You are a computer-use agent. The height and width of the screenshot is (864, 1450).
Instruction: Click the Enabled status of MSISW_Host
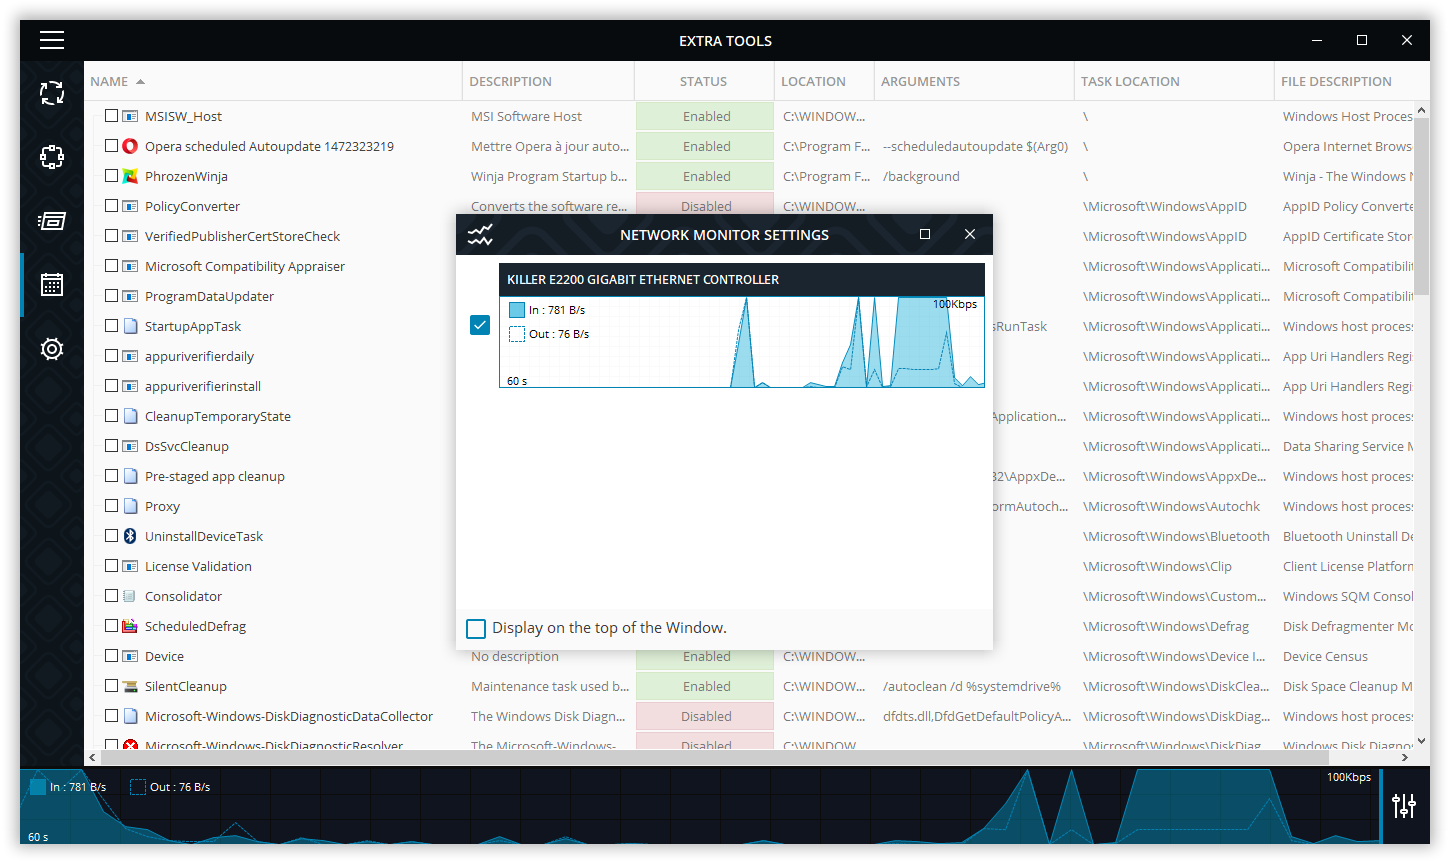[x=705, y=116]
